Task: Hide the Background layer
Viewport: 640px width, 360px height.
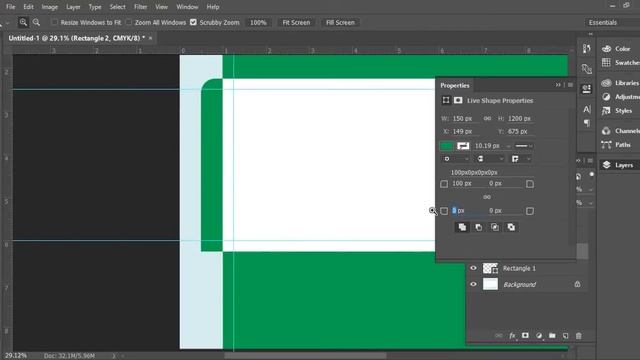Action: click(x=473, y=284)
